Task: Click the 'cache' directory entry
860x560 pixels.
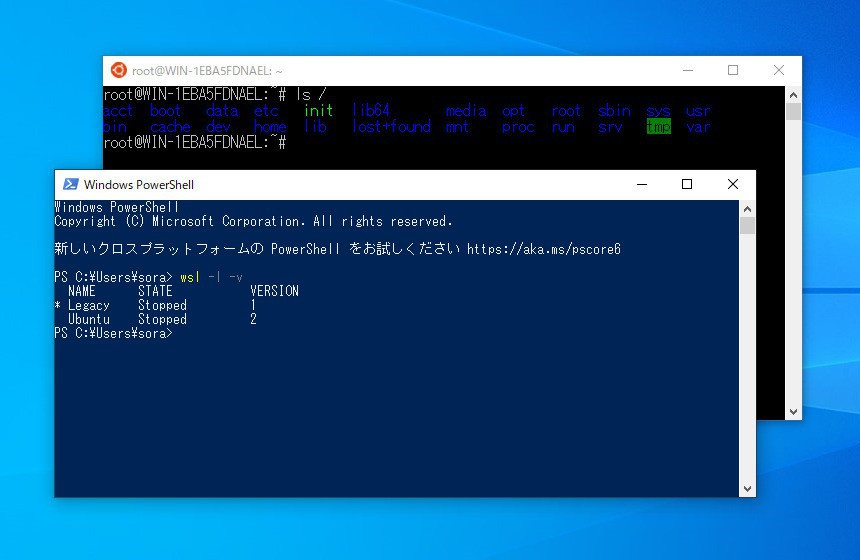Action: coord(170,127)
